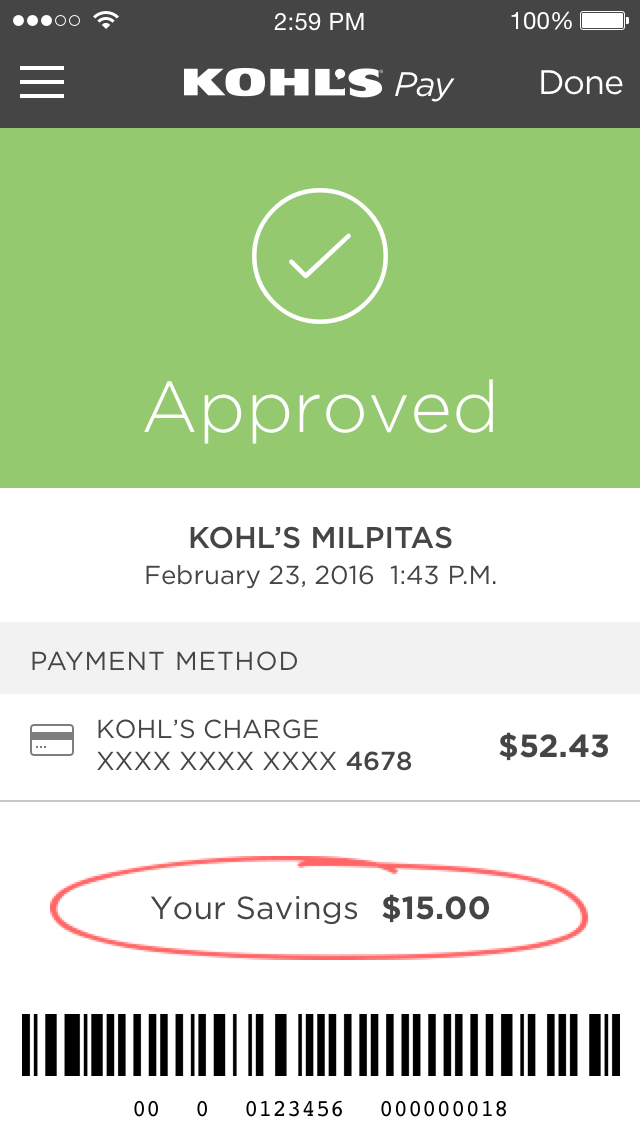The height and width of the screenshot is (1136, 640).
Task: Select the Kohl's Milpitas store name
Action: coord(320,538)
